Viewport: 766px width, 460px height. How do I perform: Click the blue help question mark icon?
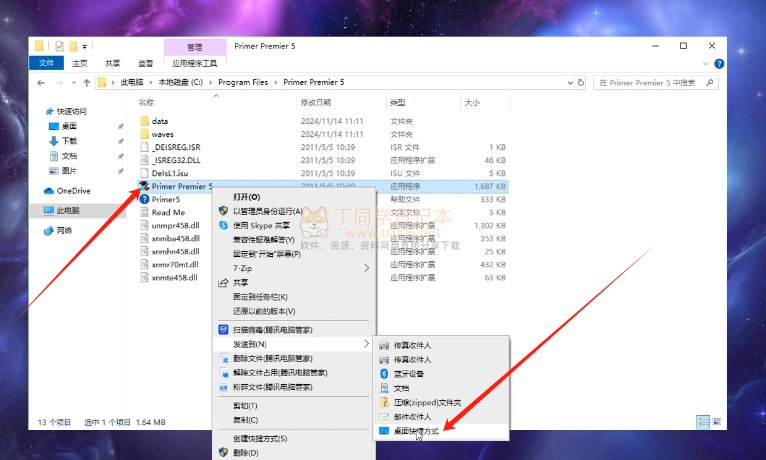(719, 63)
